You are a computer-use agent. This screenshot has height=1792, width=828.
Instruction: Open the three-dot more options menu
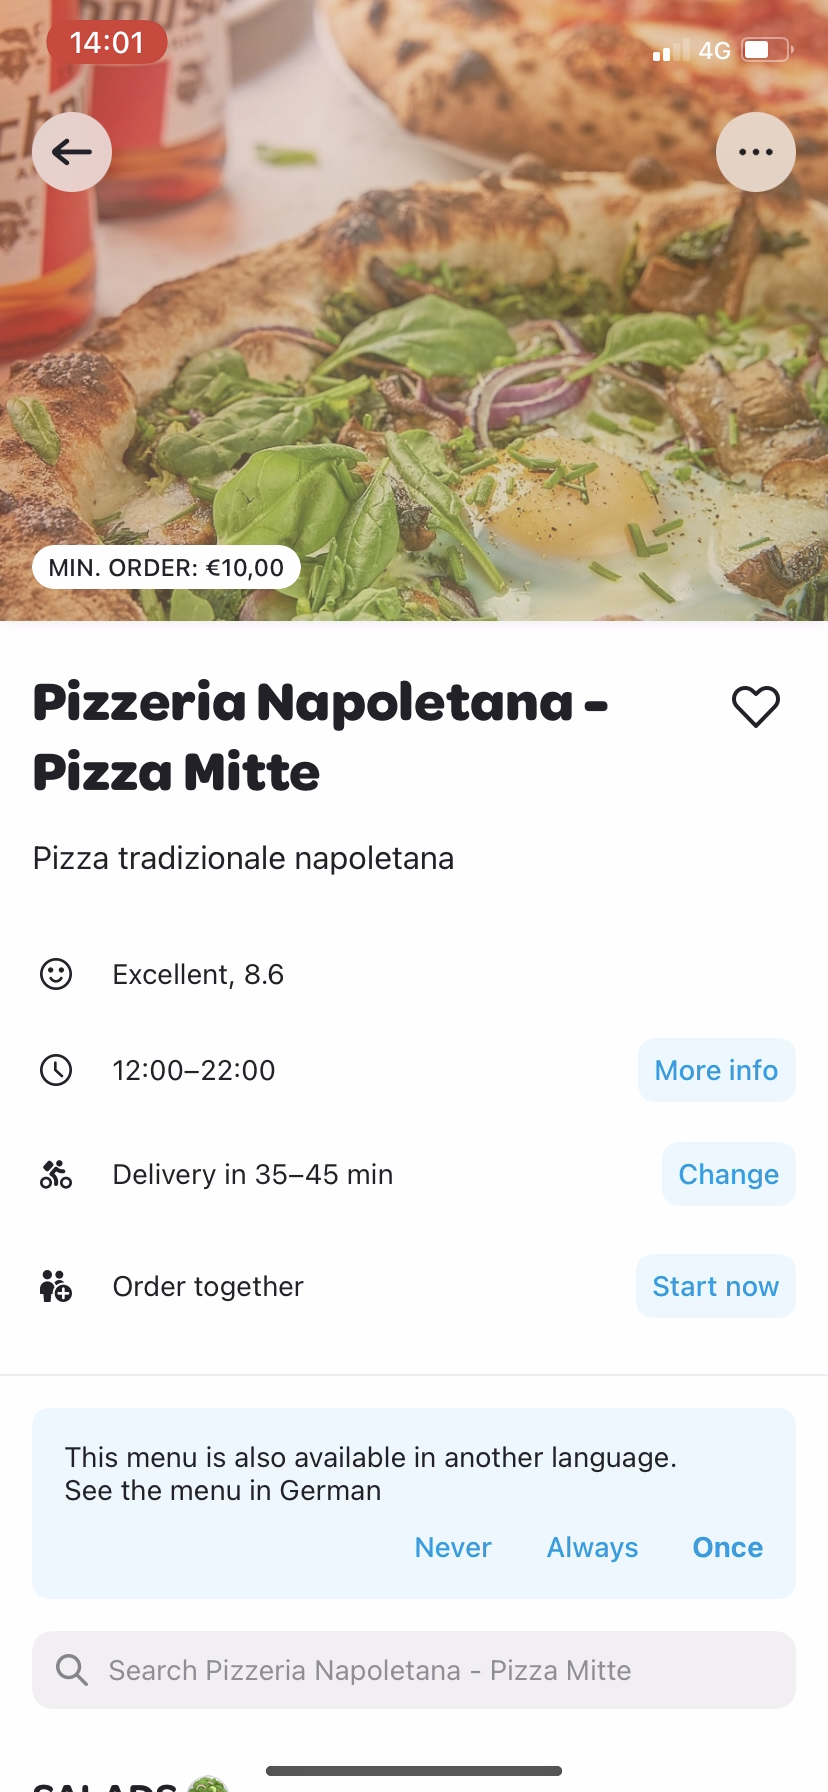click(755, 152)
